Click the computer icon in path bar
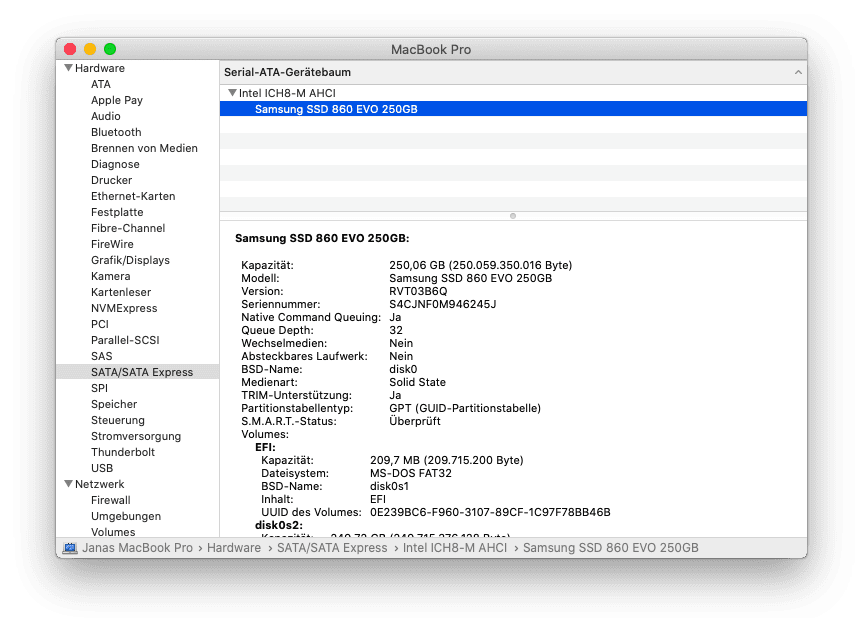 coord(70,548)
